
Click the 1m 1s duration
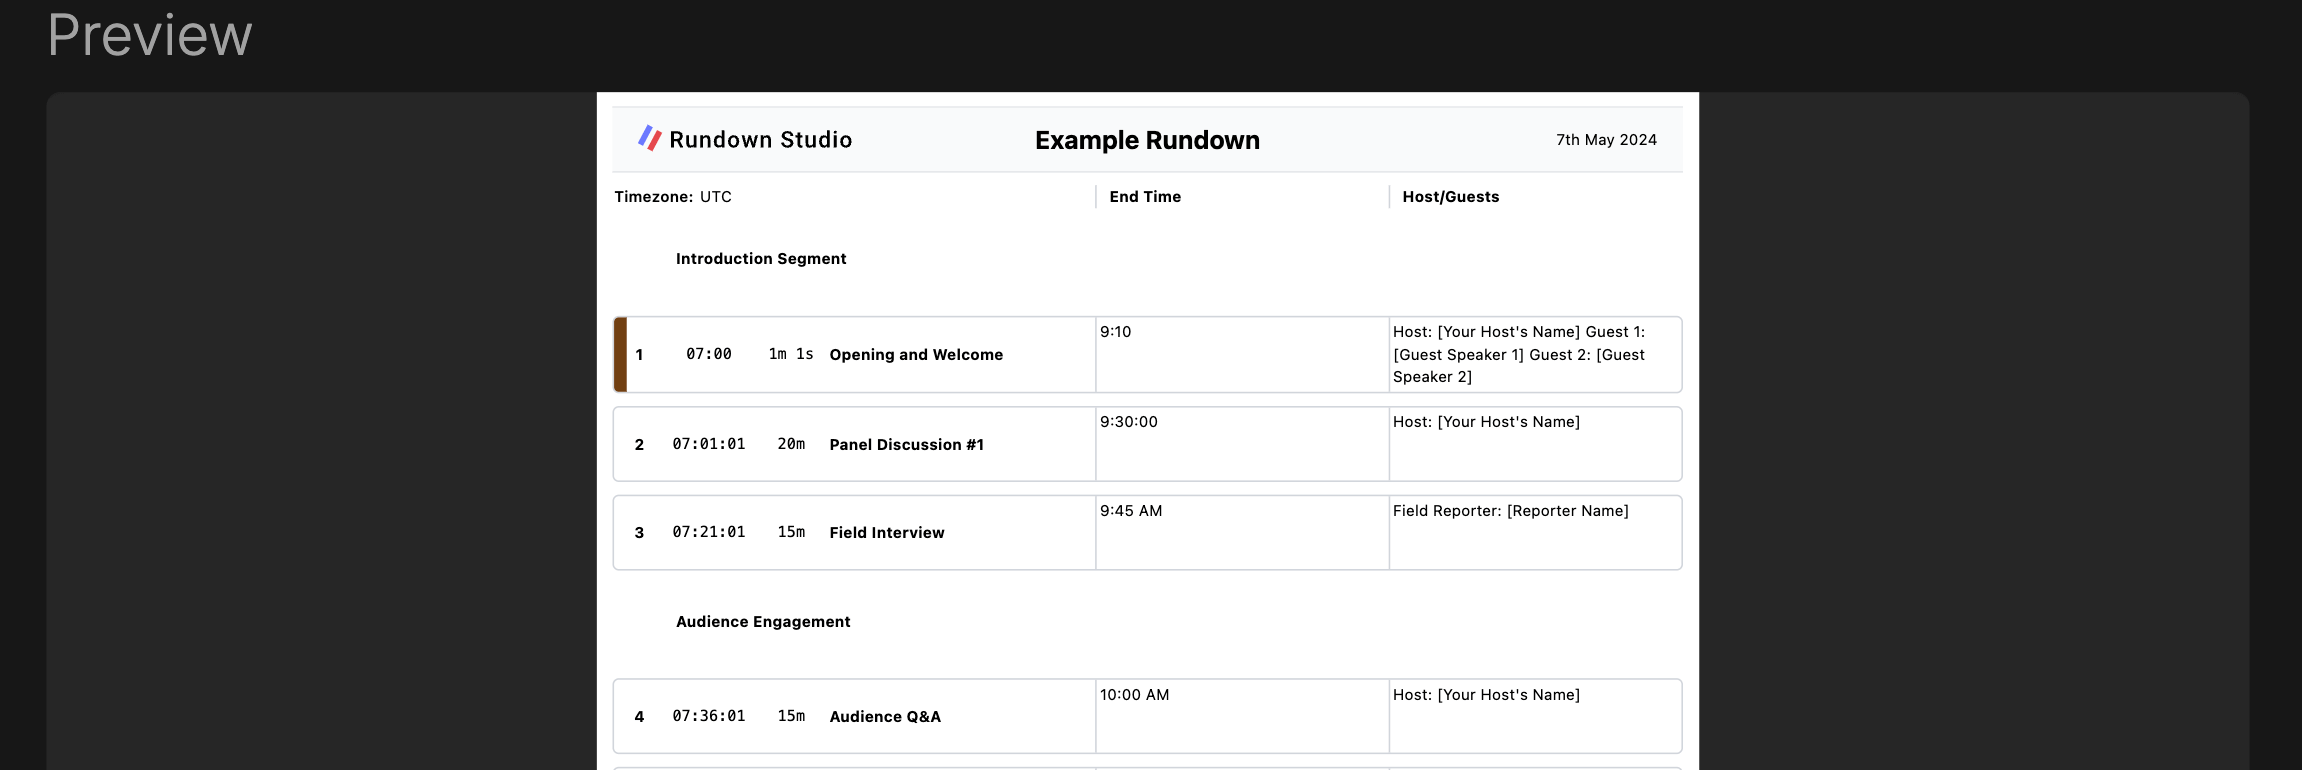click(x=791, y=354)
